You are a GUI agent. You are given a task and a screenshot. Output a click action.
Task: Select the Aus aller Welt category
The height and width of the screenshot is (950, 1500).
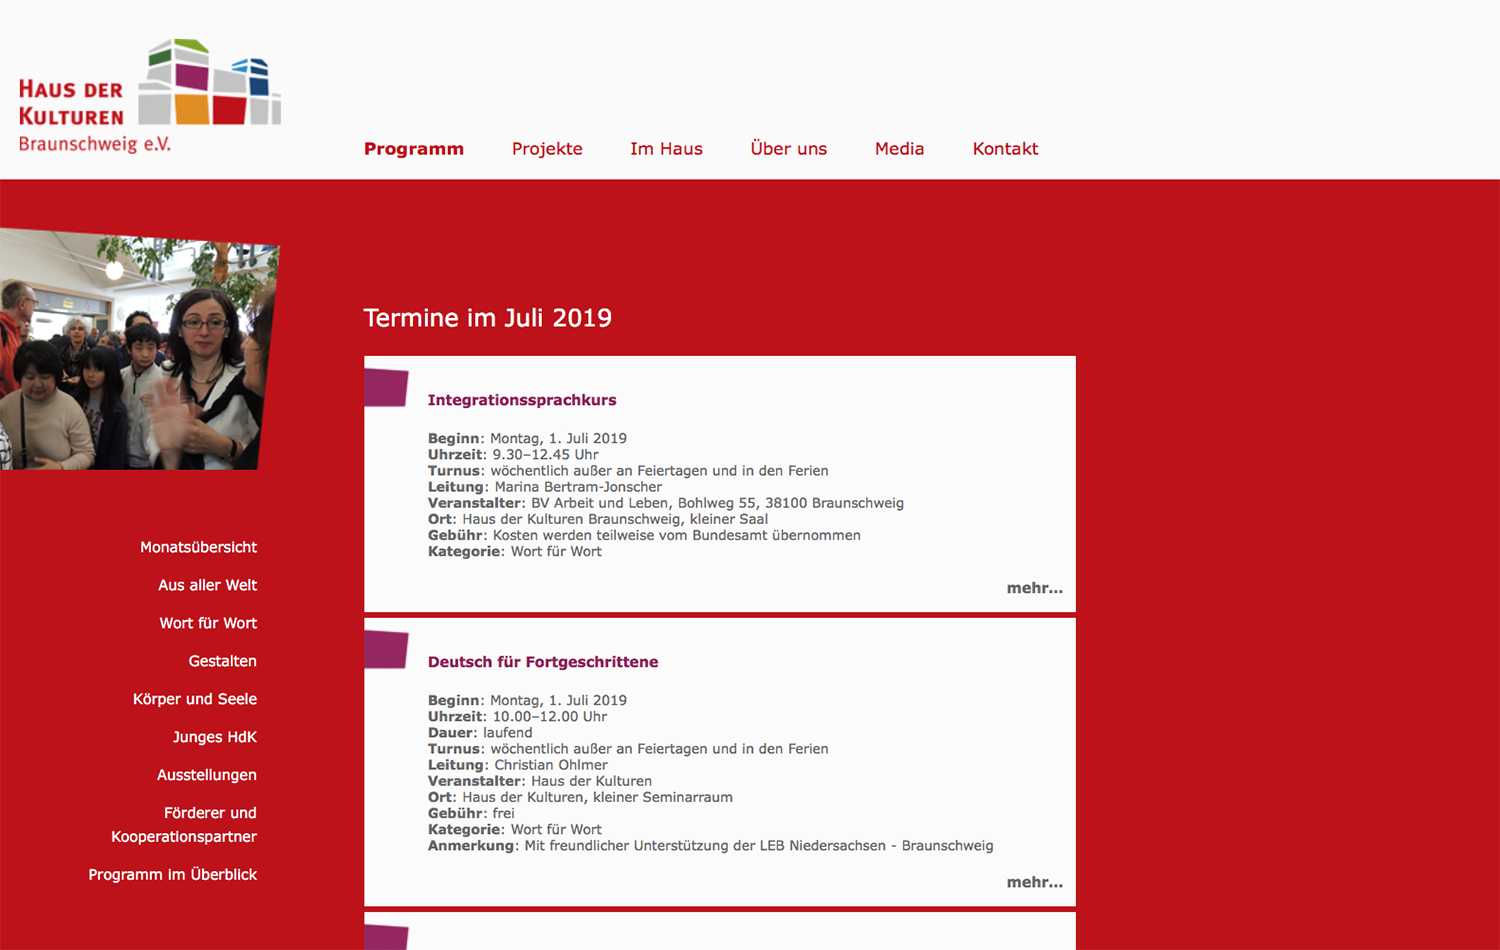(x=207, y=585)
